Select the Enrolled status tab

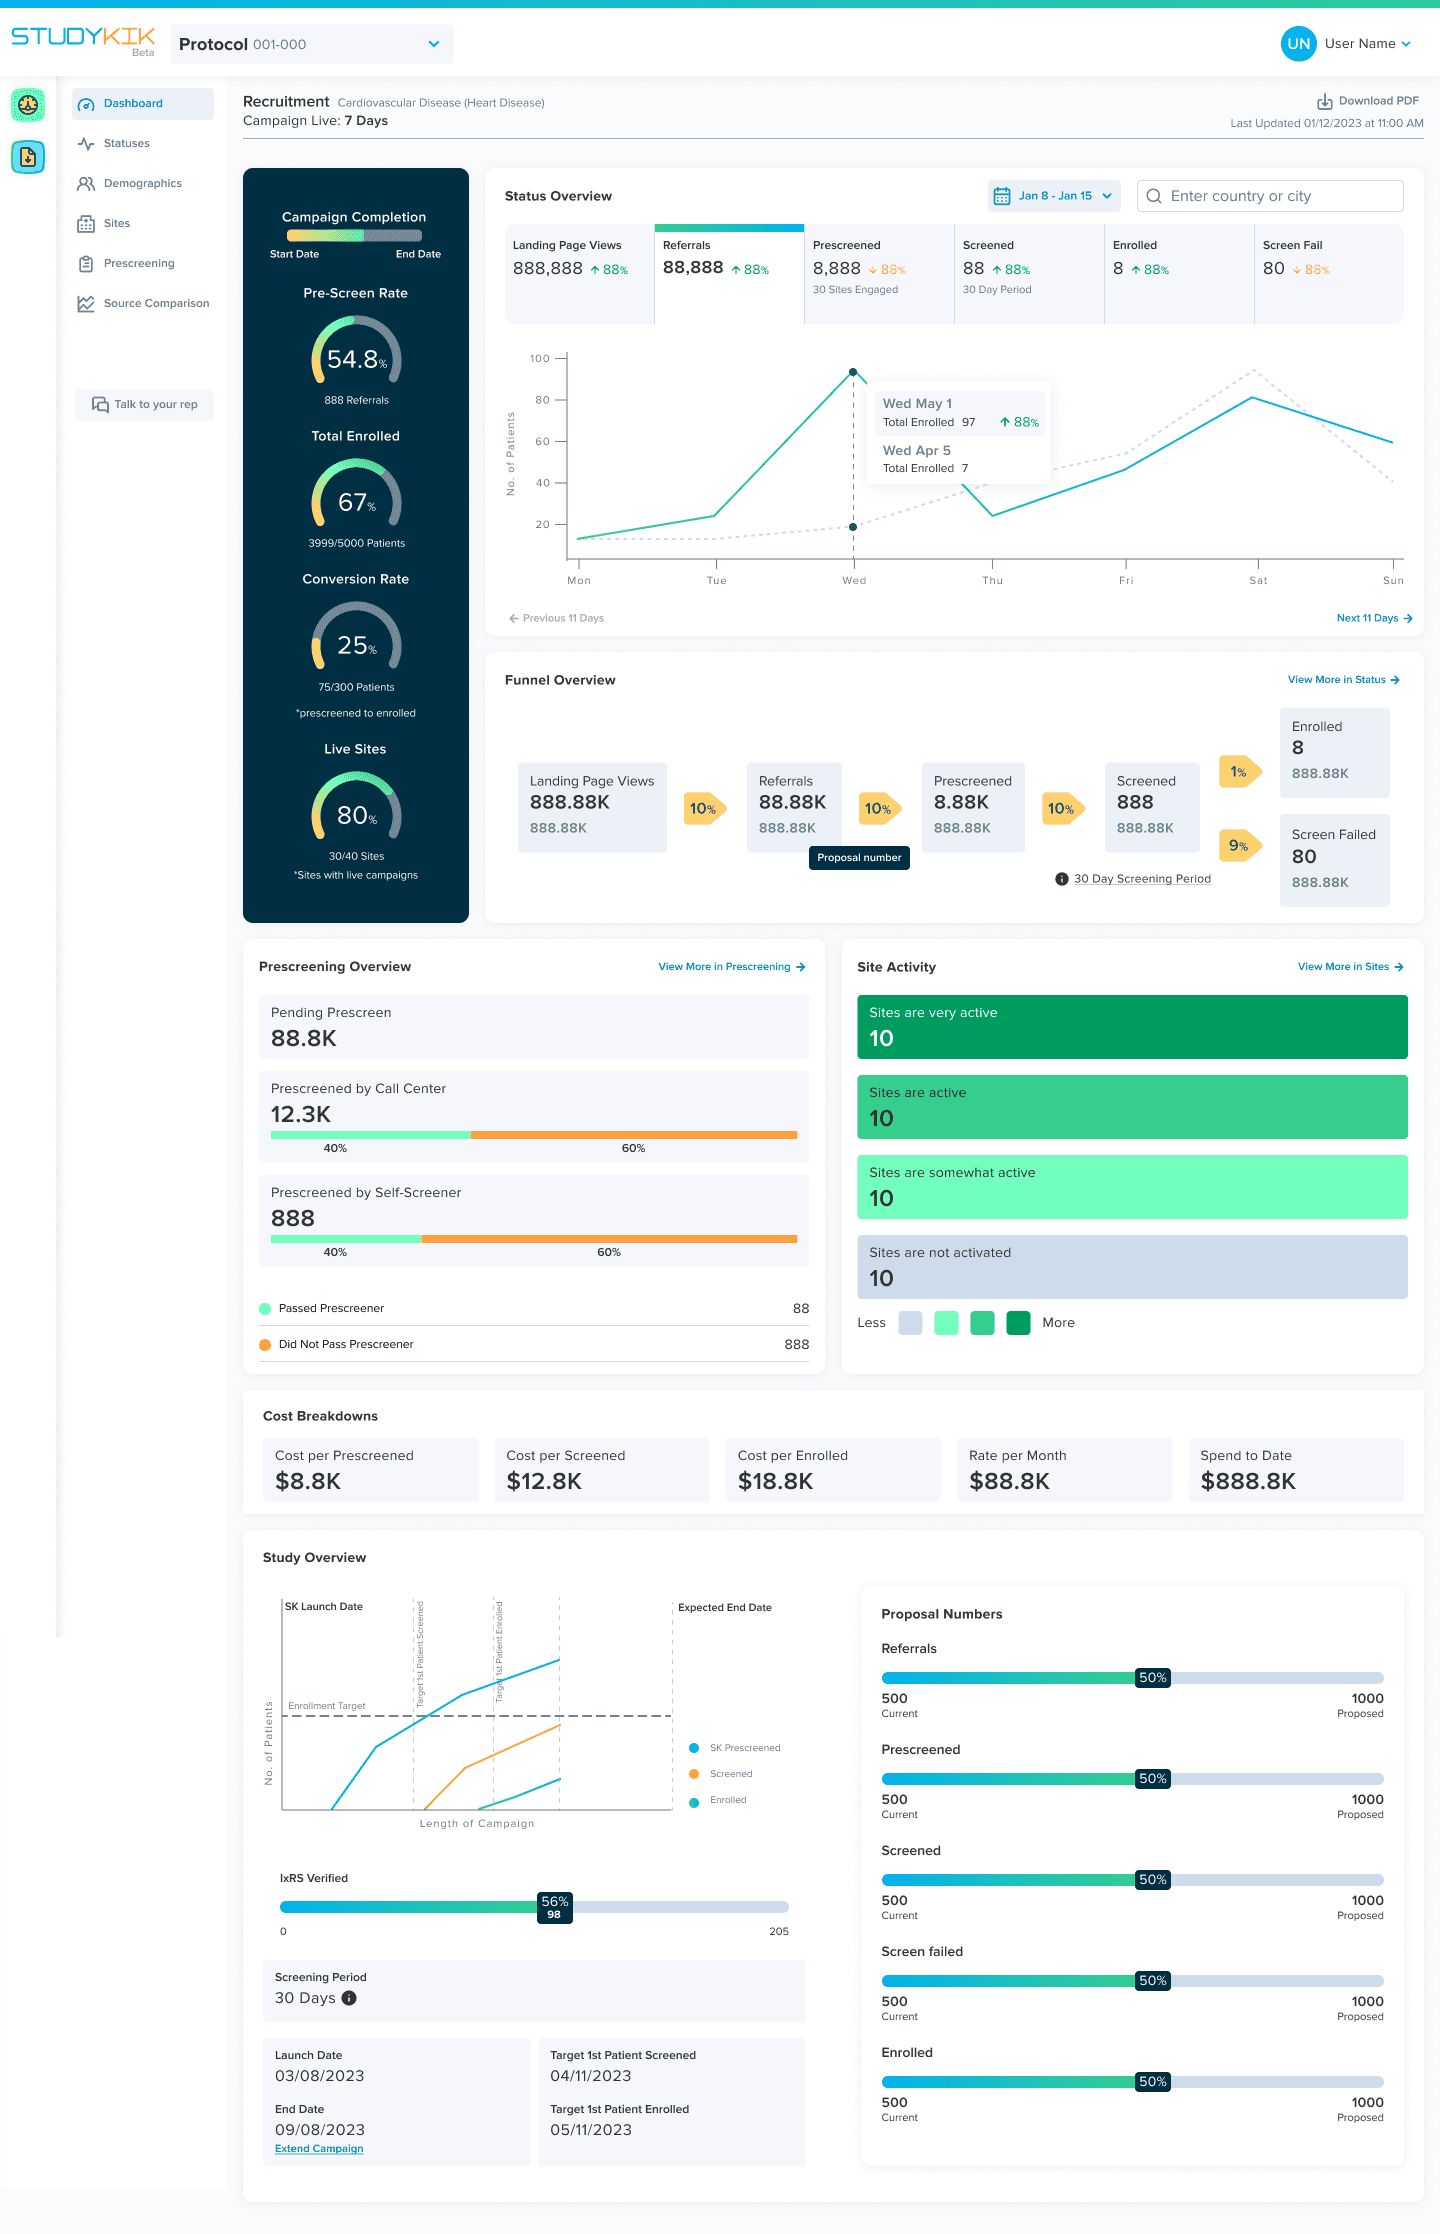coord(1179,274)
